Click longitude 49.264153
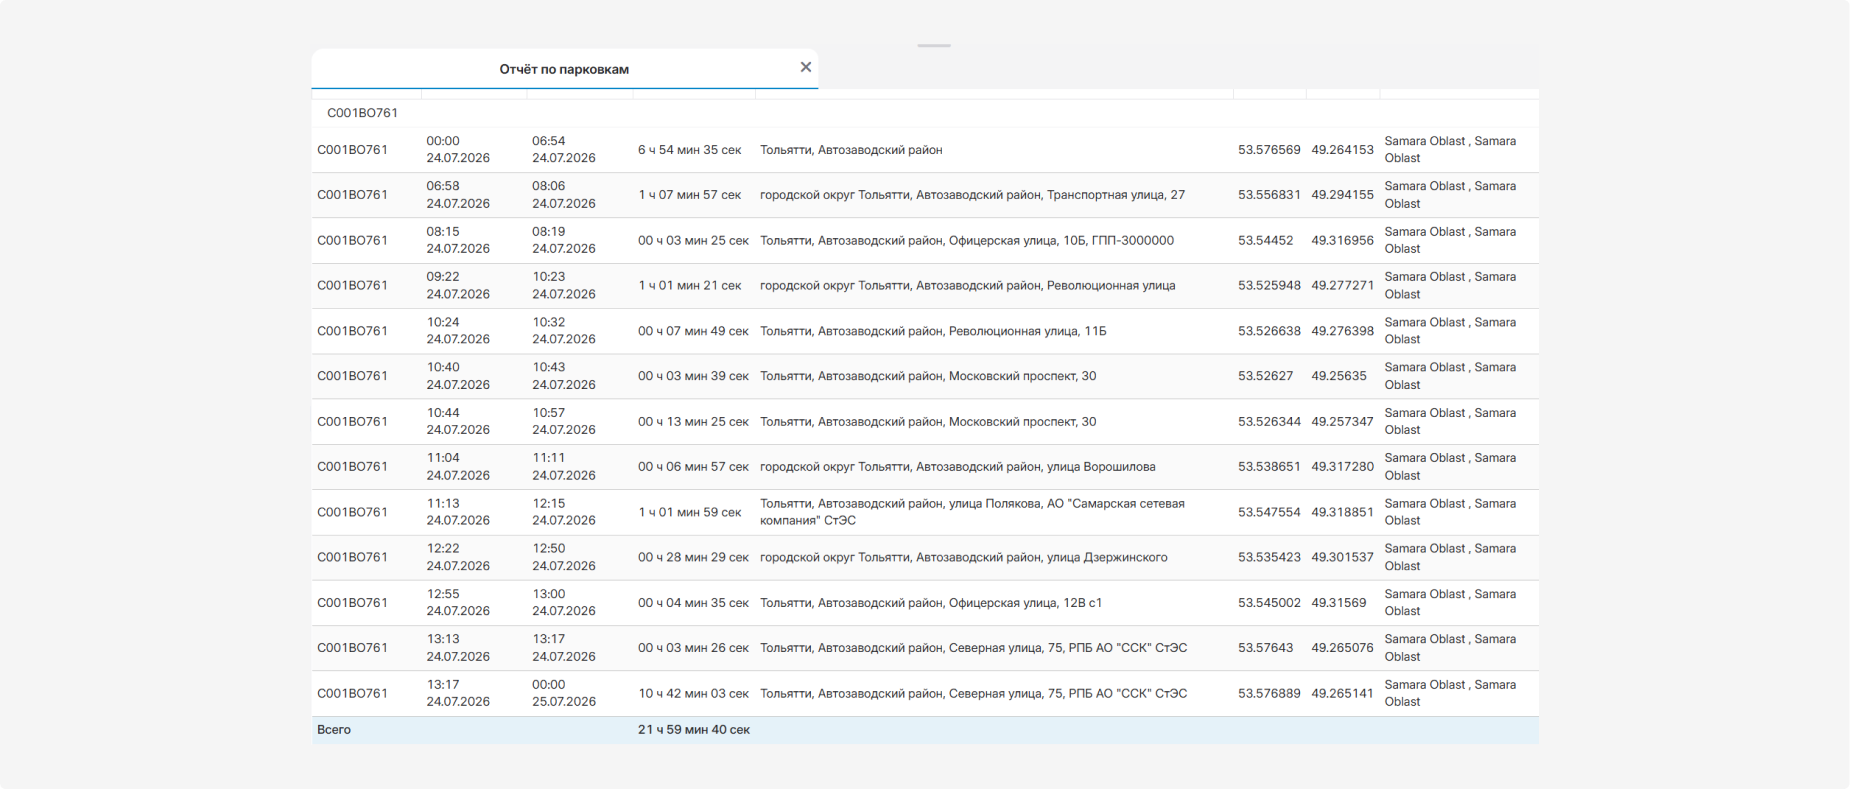1850x789 pixels. (x=1342, y=150)
